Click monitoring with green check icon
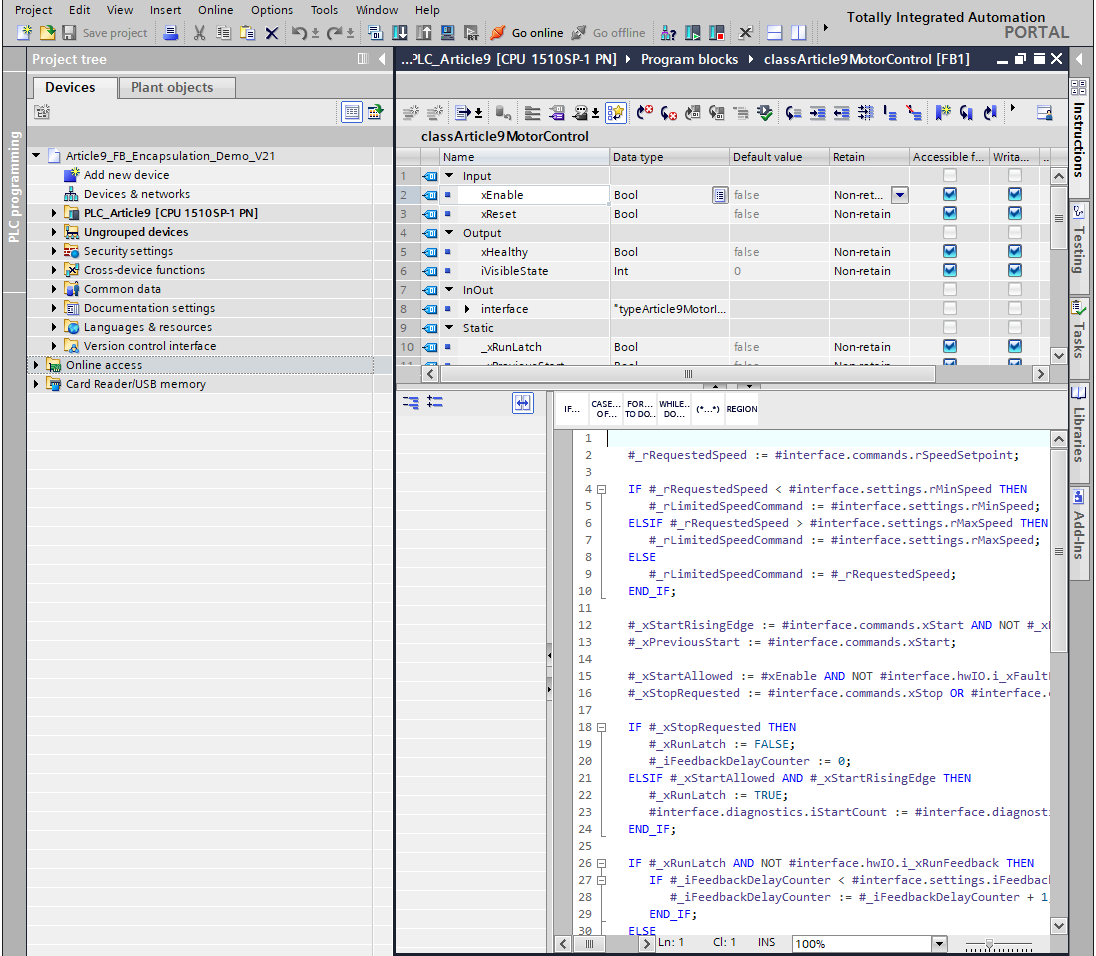This screenshot has height=956, width=1096. point(765,112)
